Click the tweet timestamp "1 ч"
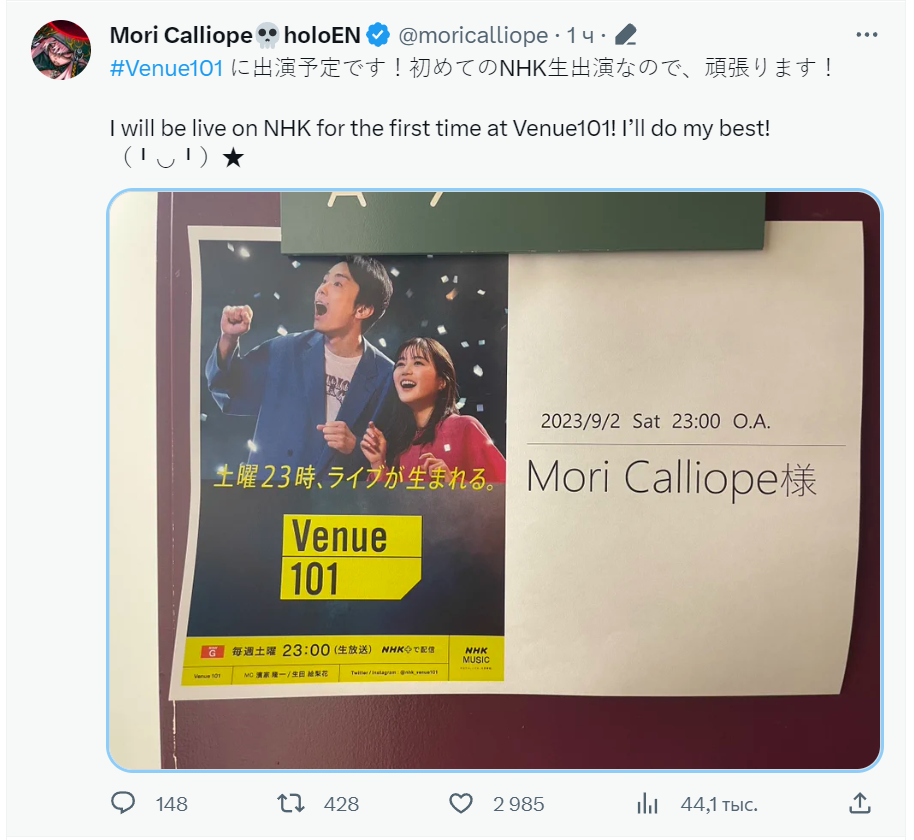Image resolution: width=914 pixels, height=840 pixels. pos(580,36)
